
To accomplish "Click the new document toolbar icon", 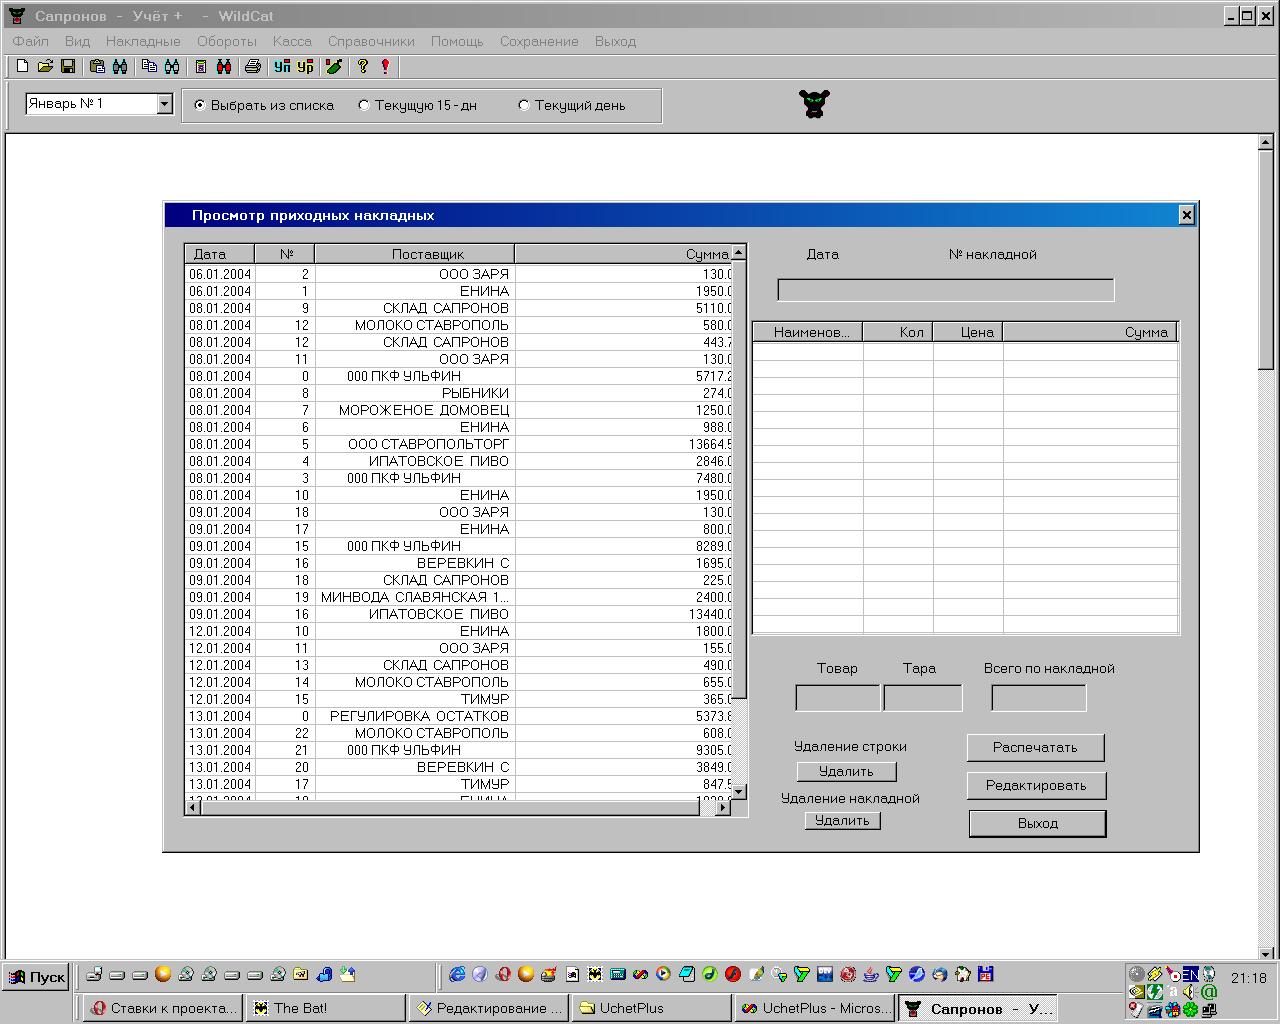I will 22,66.
